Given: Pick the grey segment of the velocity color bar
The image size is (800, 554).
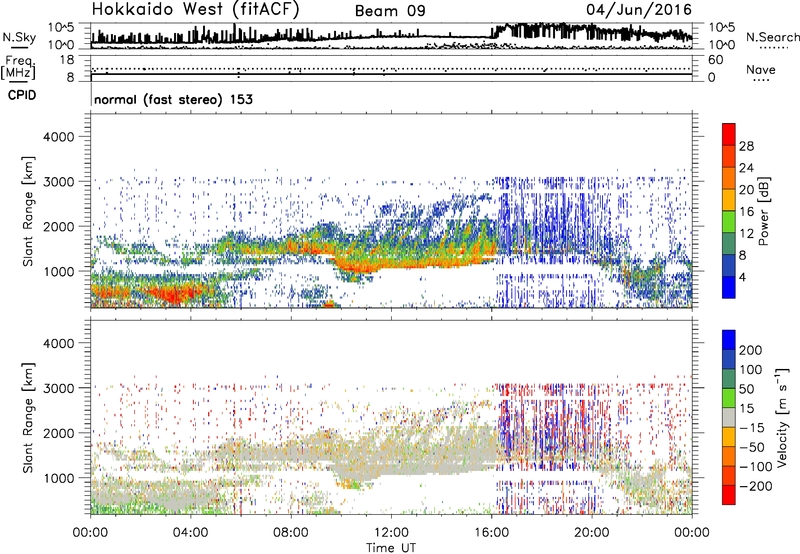Looking at the screenshot, I should pos(729,418).
